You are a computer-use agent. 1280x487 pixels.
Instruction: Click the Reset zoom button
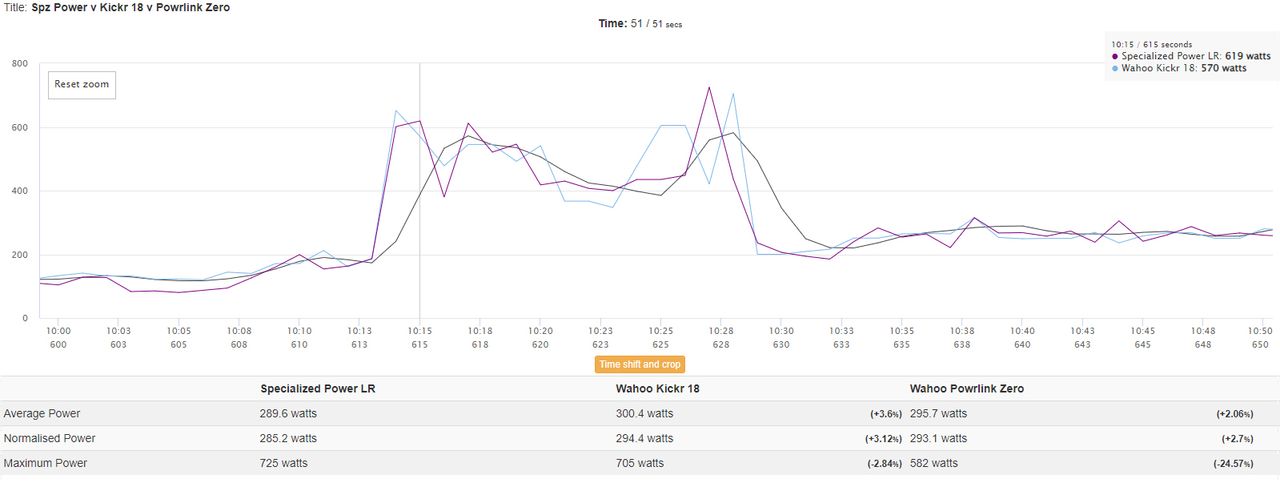pyautogui.click(x=82, y=84)
